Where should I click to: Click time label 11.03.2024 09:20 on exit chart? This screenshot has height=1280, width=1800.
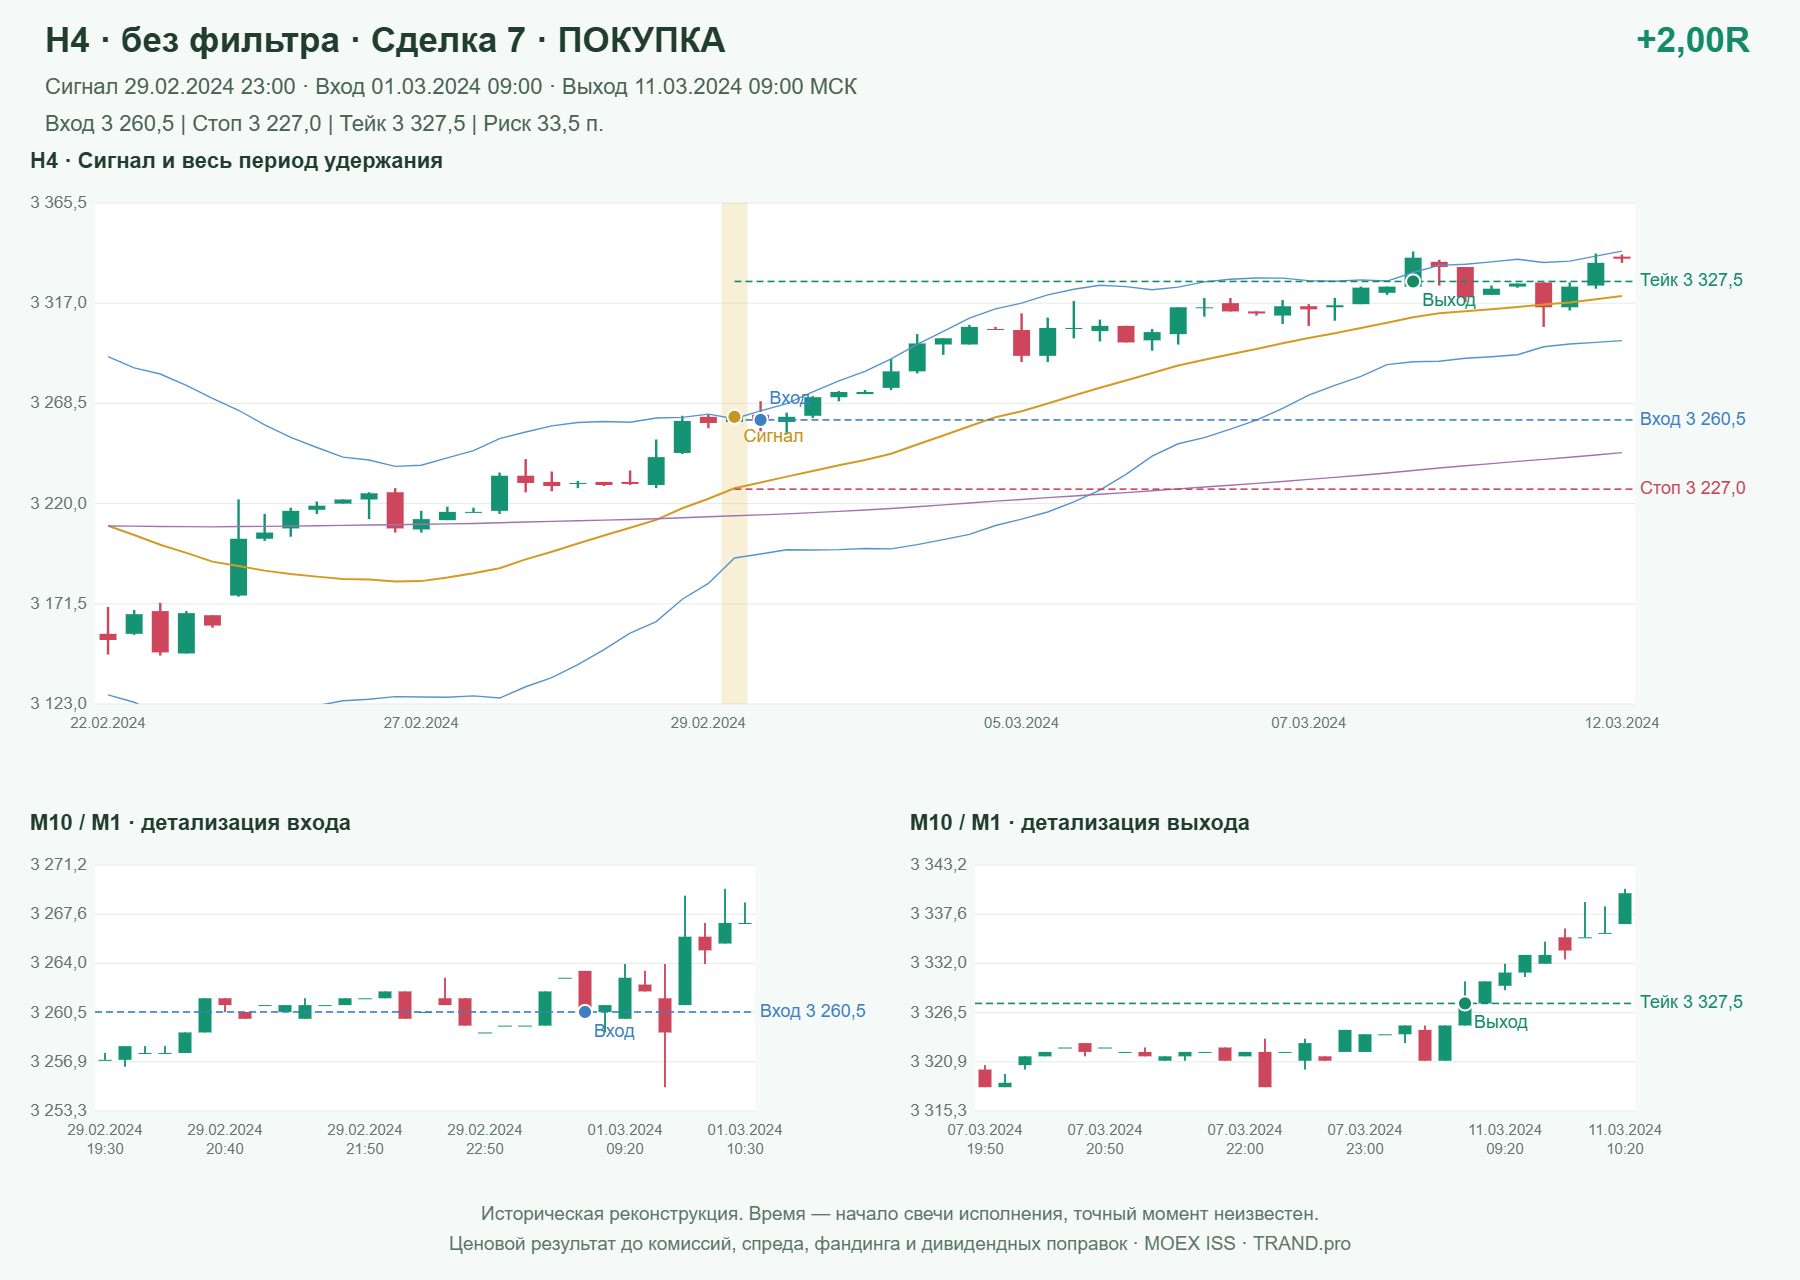1505,1139
